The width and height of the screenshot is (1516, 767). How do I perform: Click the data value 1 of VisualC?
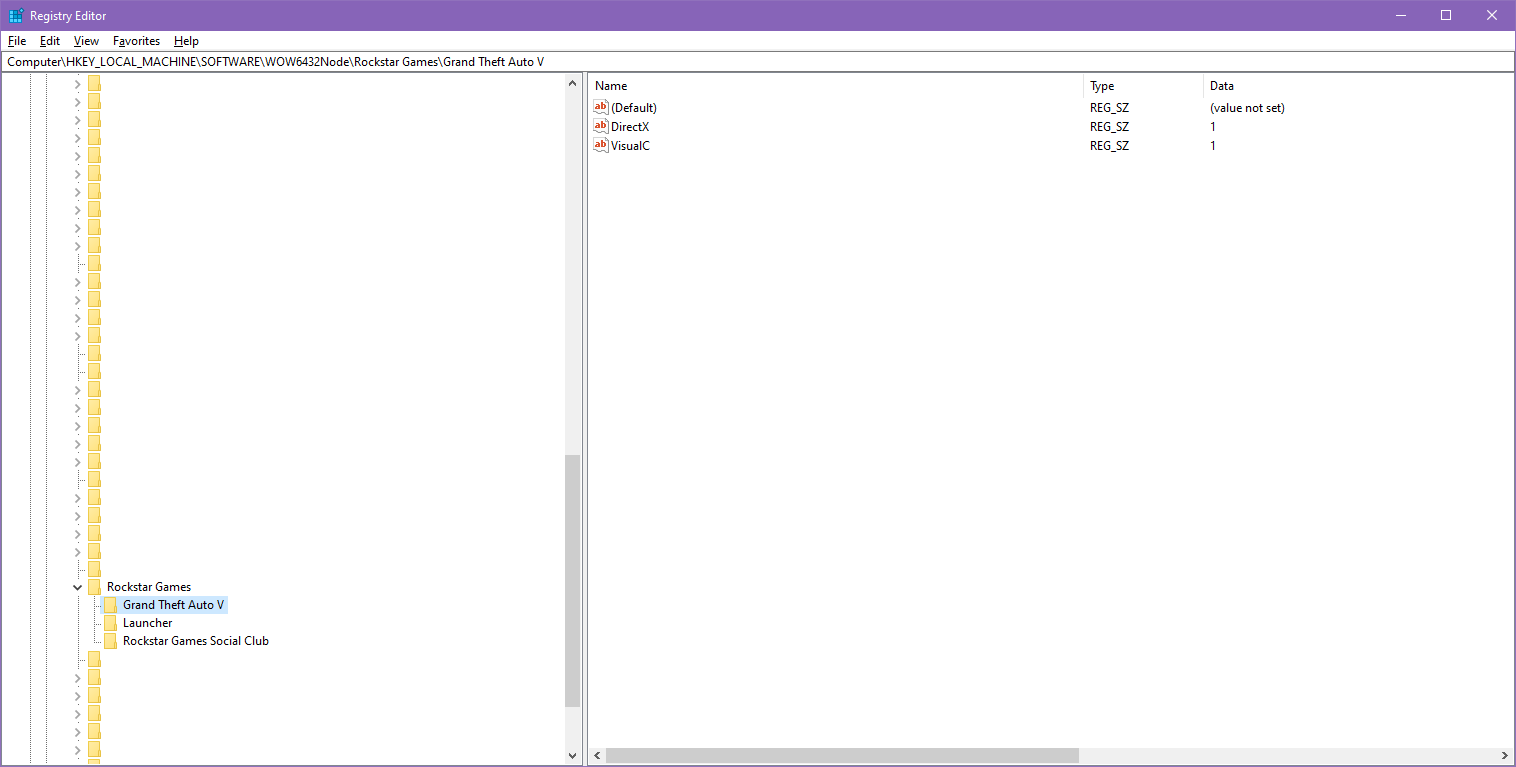point(1213,146)
